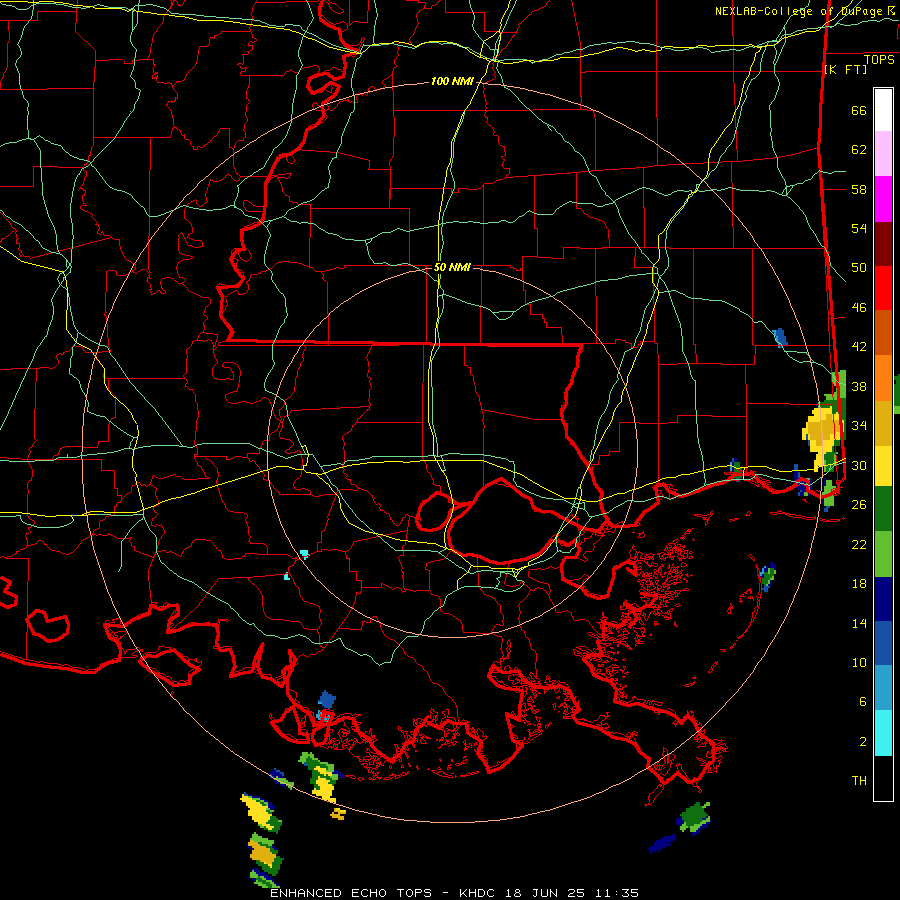The height and width of the screenshot is (900, 900).
Task: Click the "100 NMI" range ring label
Action: [452, 82]
